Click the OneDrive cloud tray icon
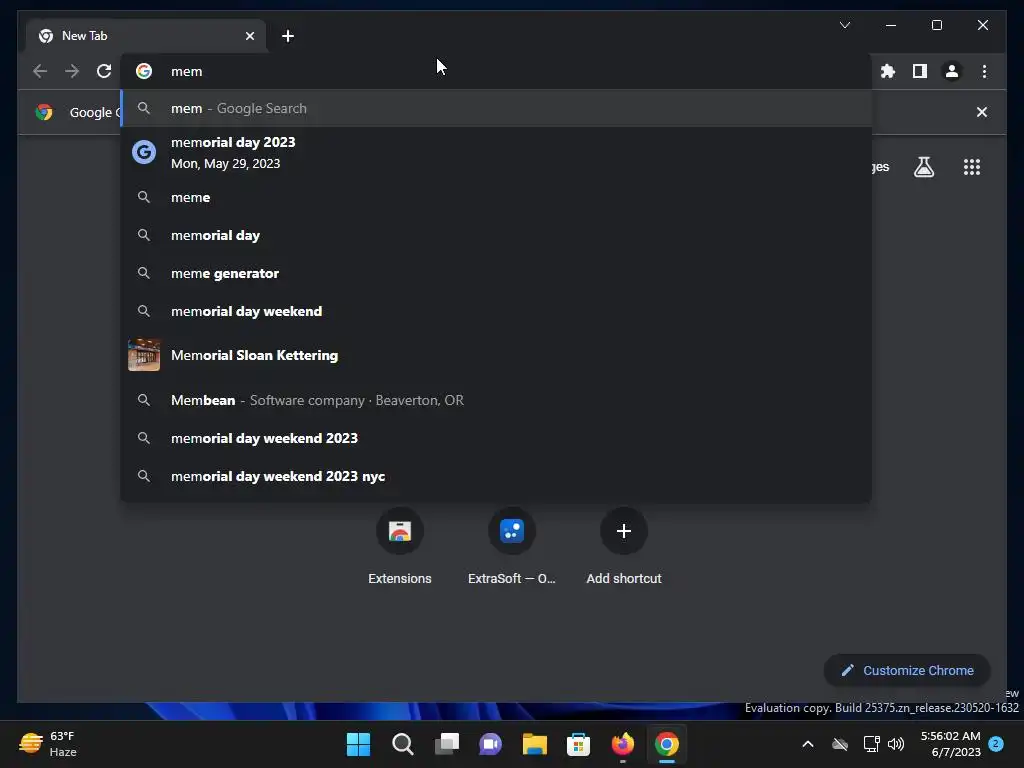 (840, 744)
